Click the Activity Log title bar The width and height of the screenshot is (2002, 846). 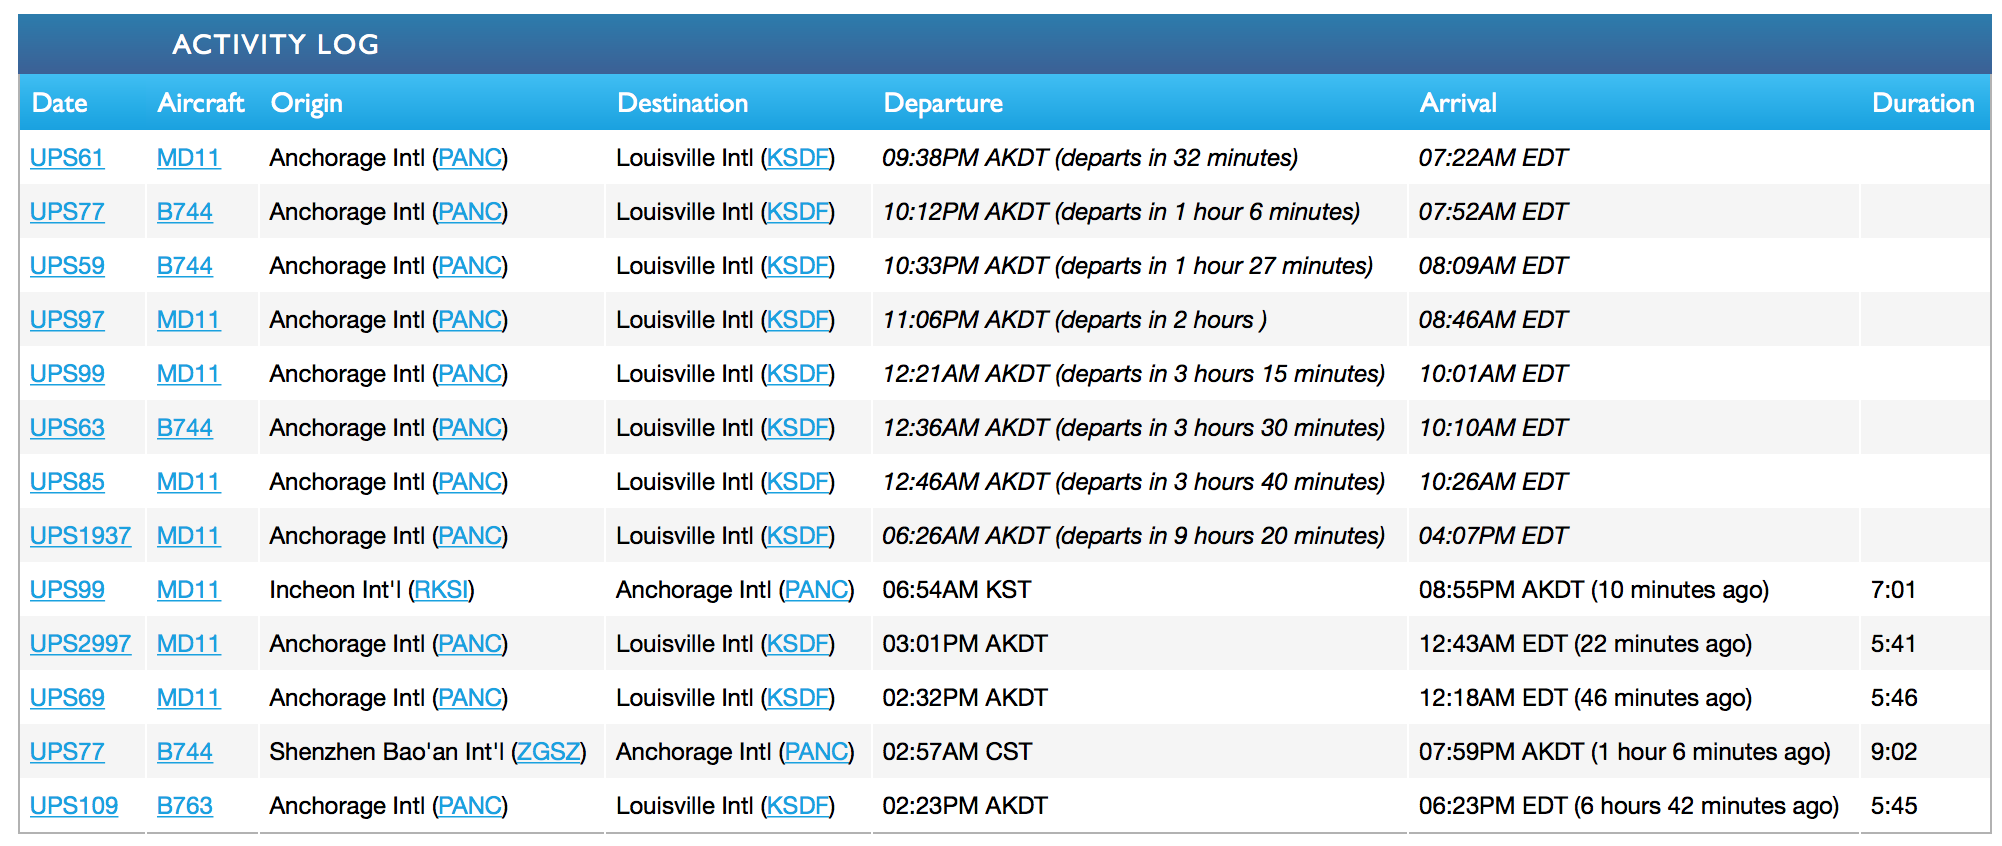pyautogui.click(x=275, y=44)
